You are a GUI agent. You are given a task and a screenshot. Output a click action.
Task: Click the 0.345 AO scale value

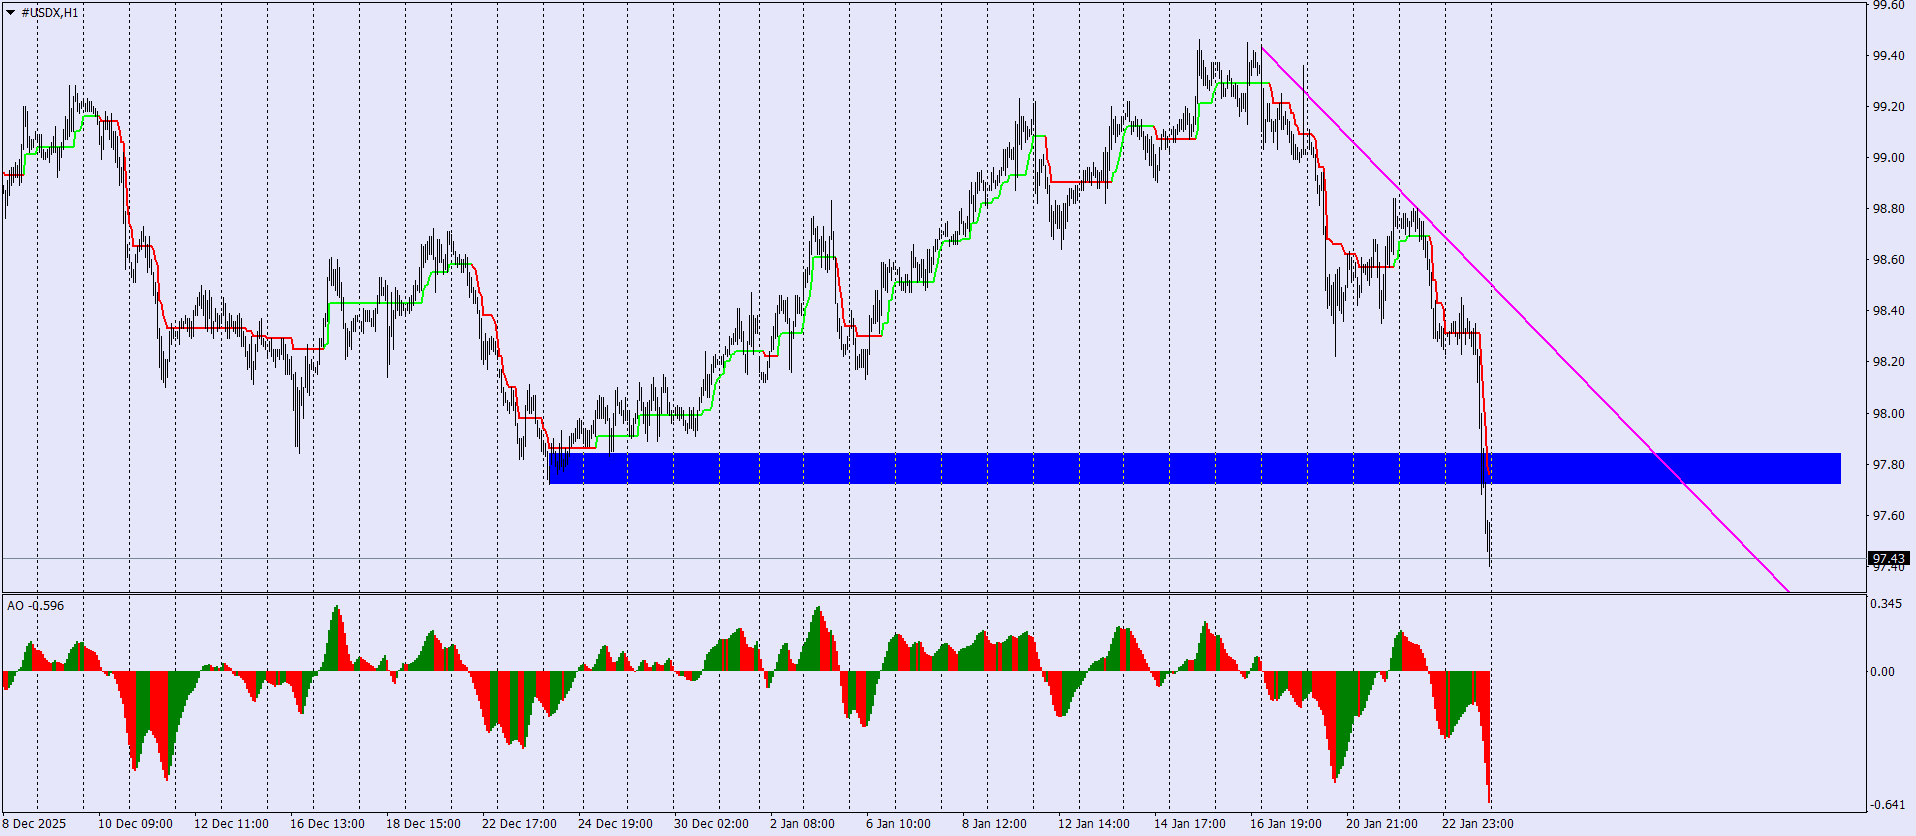1885,603
